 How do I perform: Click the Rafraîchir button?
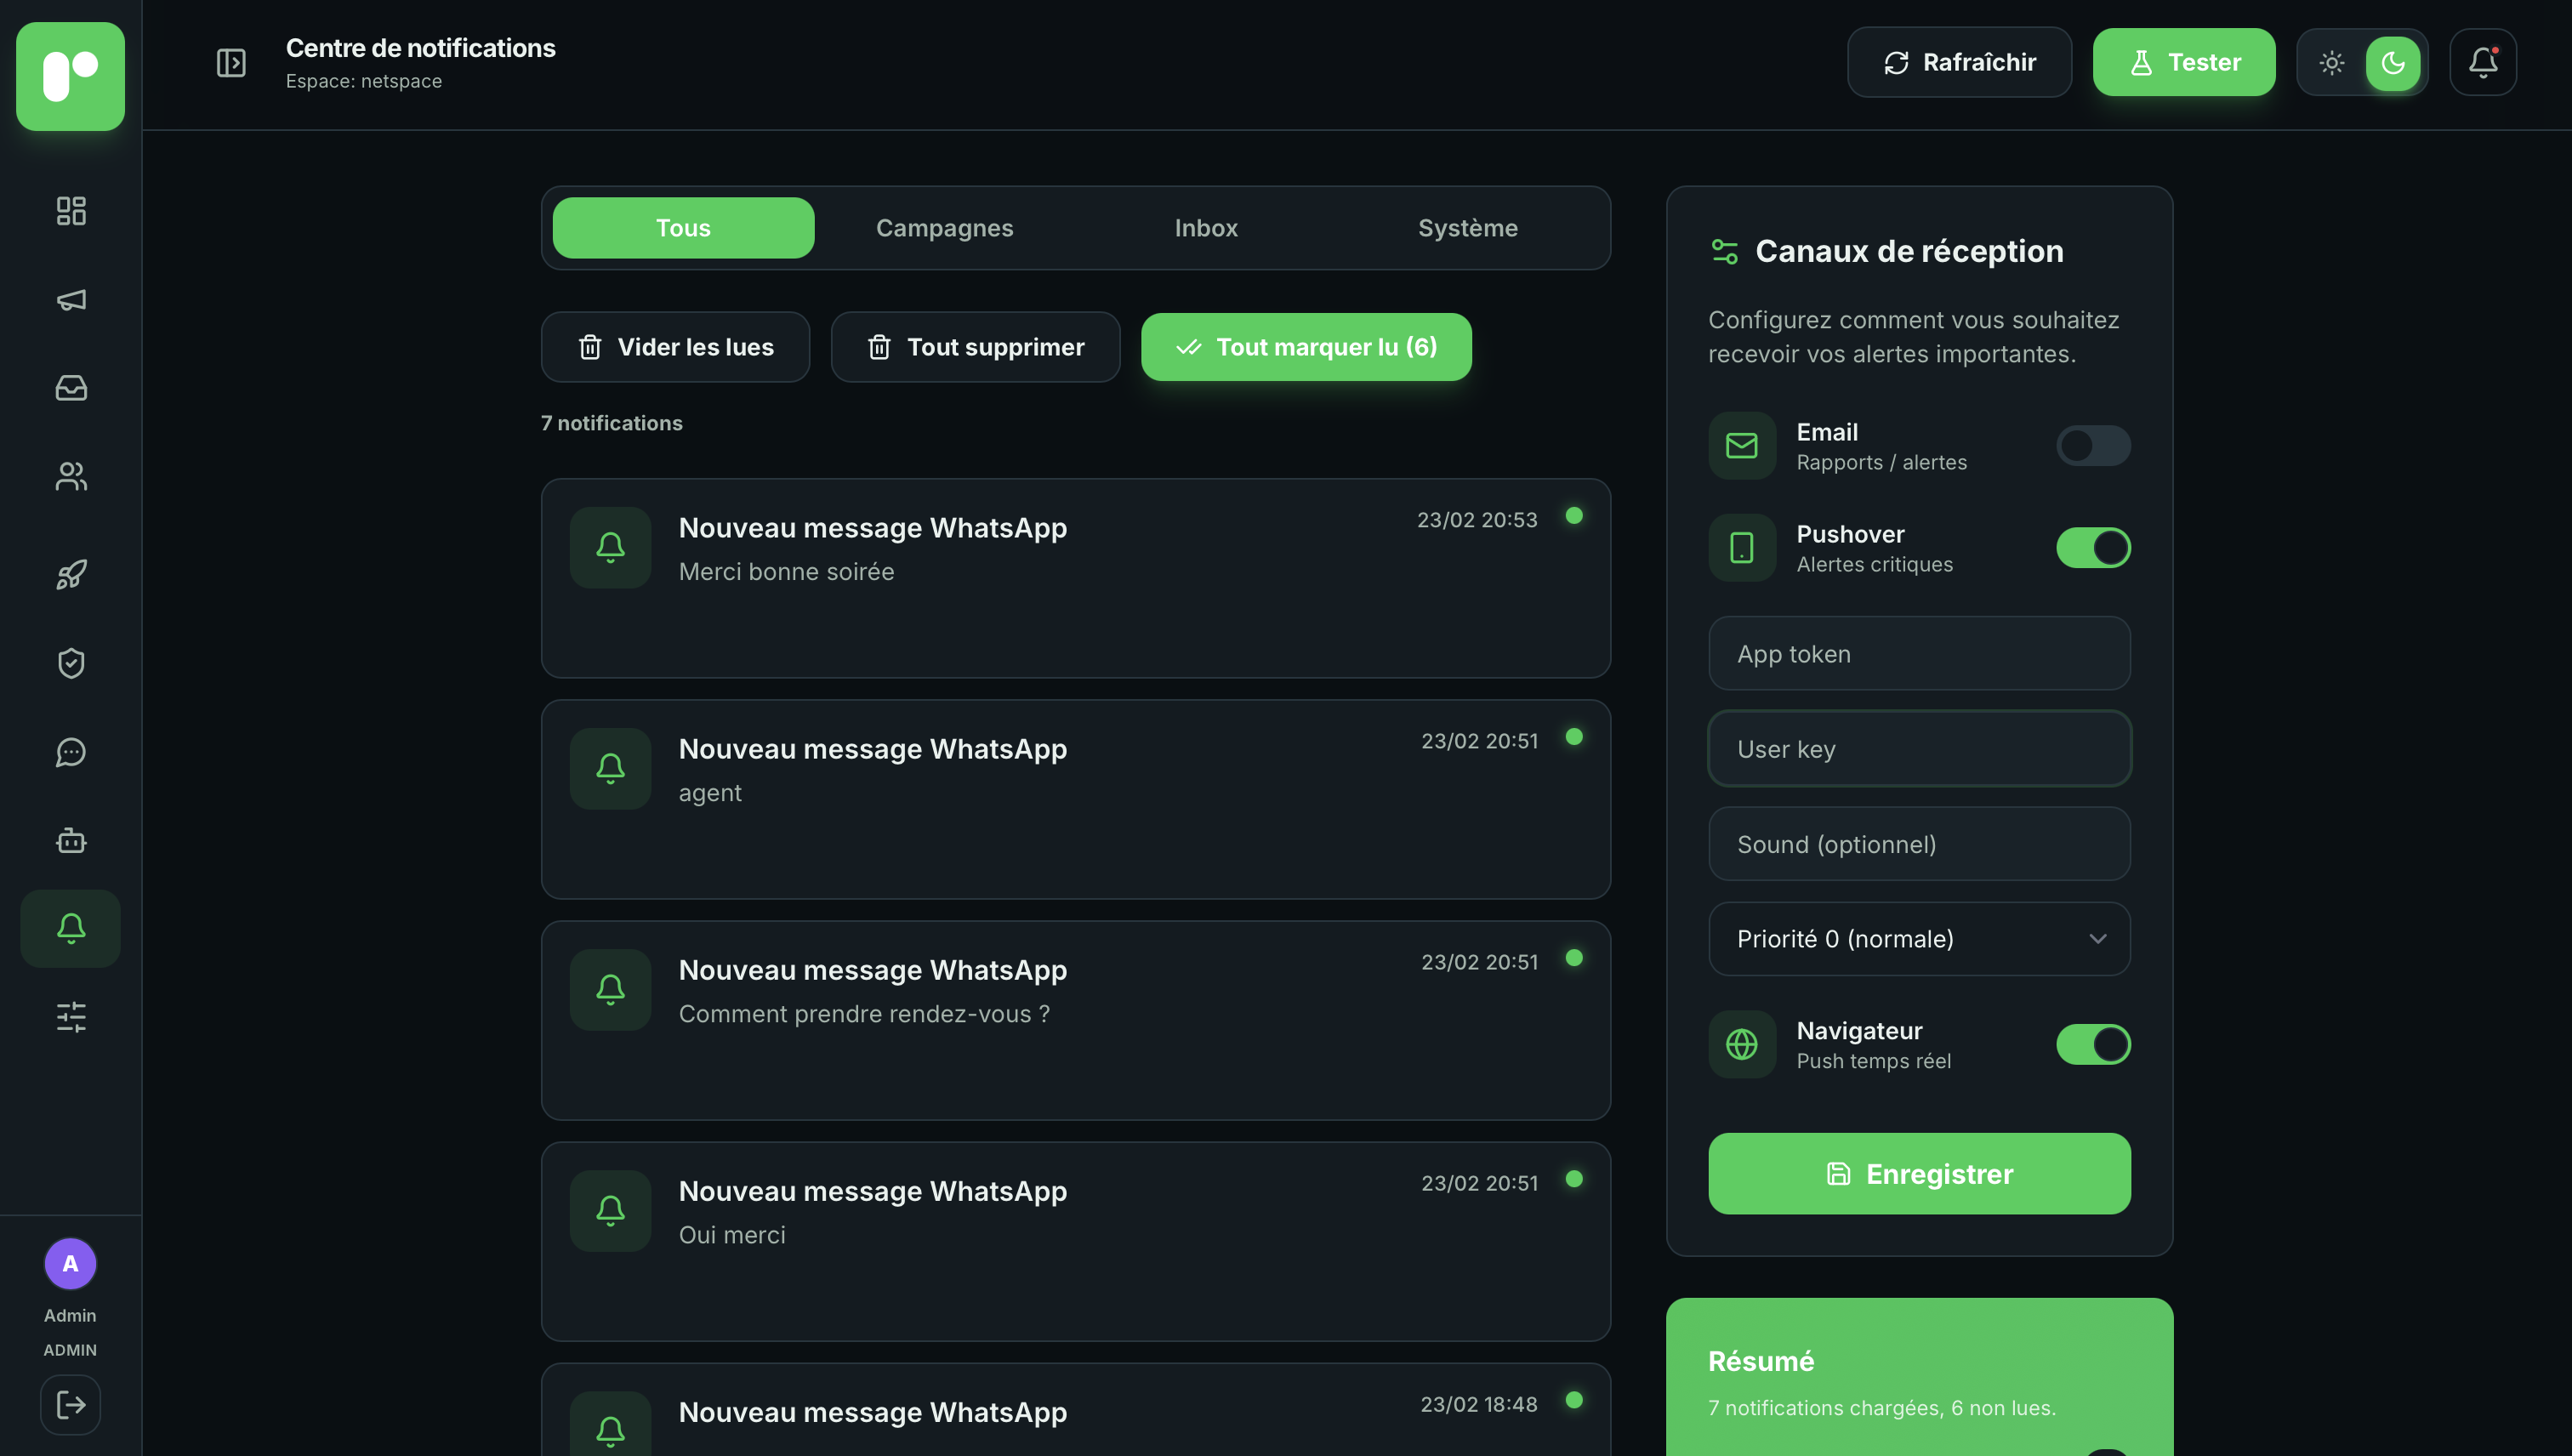pos(1959,62)
